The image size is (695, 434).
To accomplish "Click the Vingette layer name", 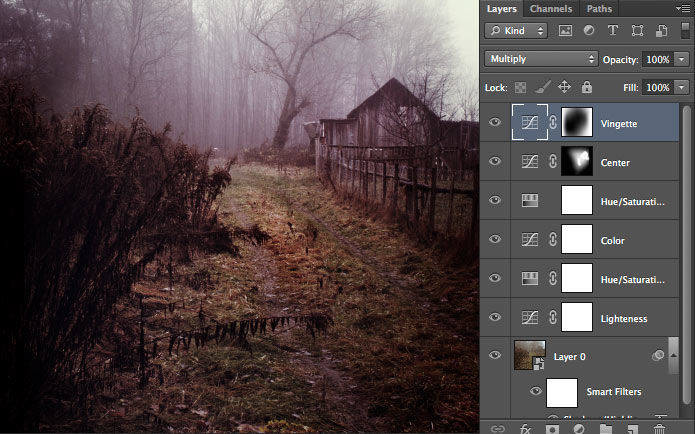I will click(x=619, y=124).
